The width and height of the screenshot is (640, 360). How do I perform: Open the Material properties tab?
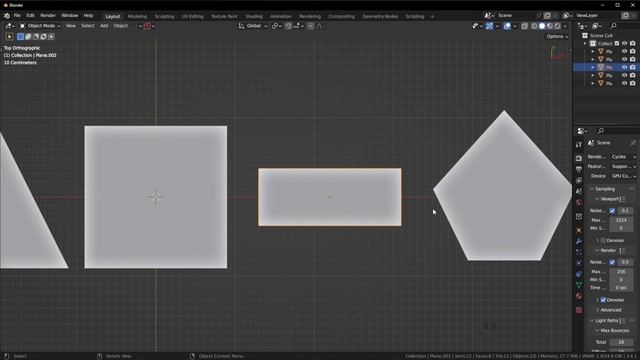579,296
